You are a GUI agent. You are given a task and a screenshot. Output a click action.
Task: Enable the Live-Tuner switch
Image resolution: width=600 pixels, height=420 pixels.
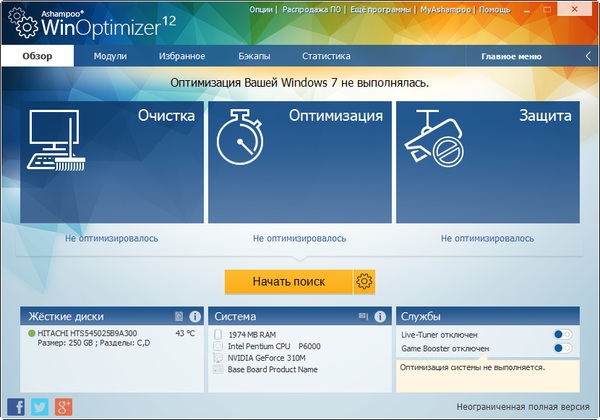pos(563,334)
